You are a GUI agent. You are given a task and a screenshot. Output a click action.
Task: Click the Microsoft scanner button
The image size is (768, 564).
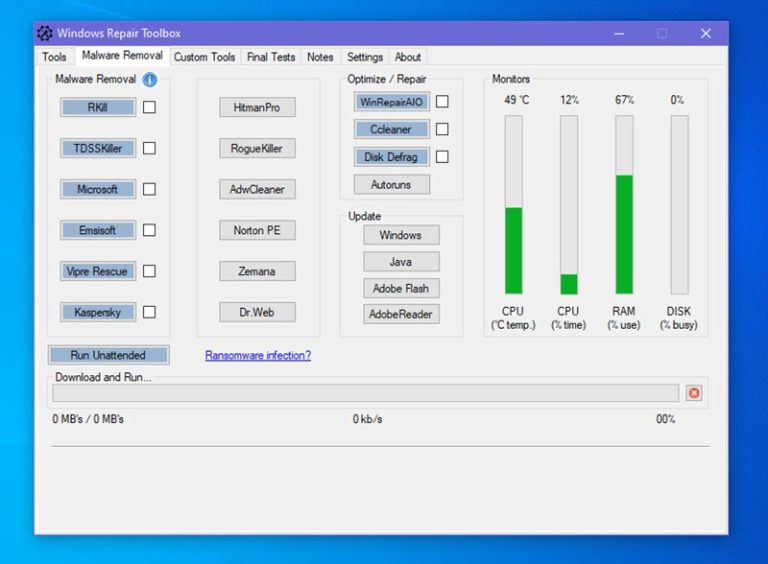click(x=98, y=189)
